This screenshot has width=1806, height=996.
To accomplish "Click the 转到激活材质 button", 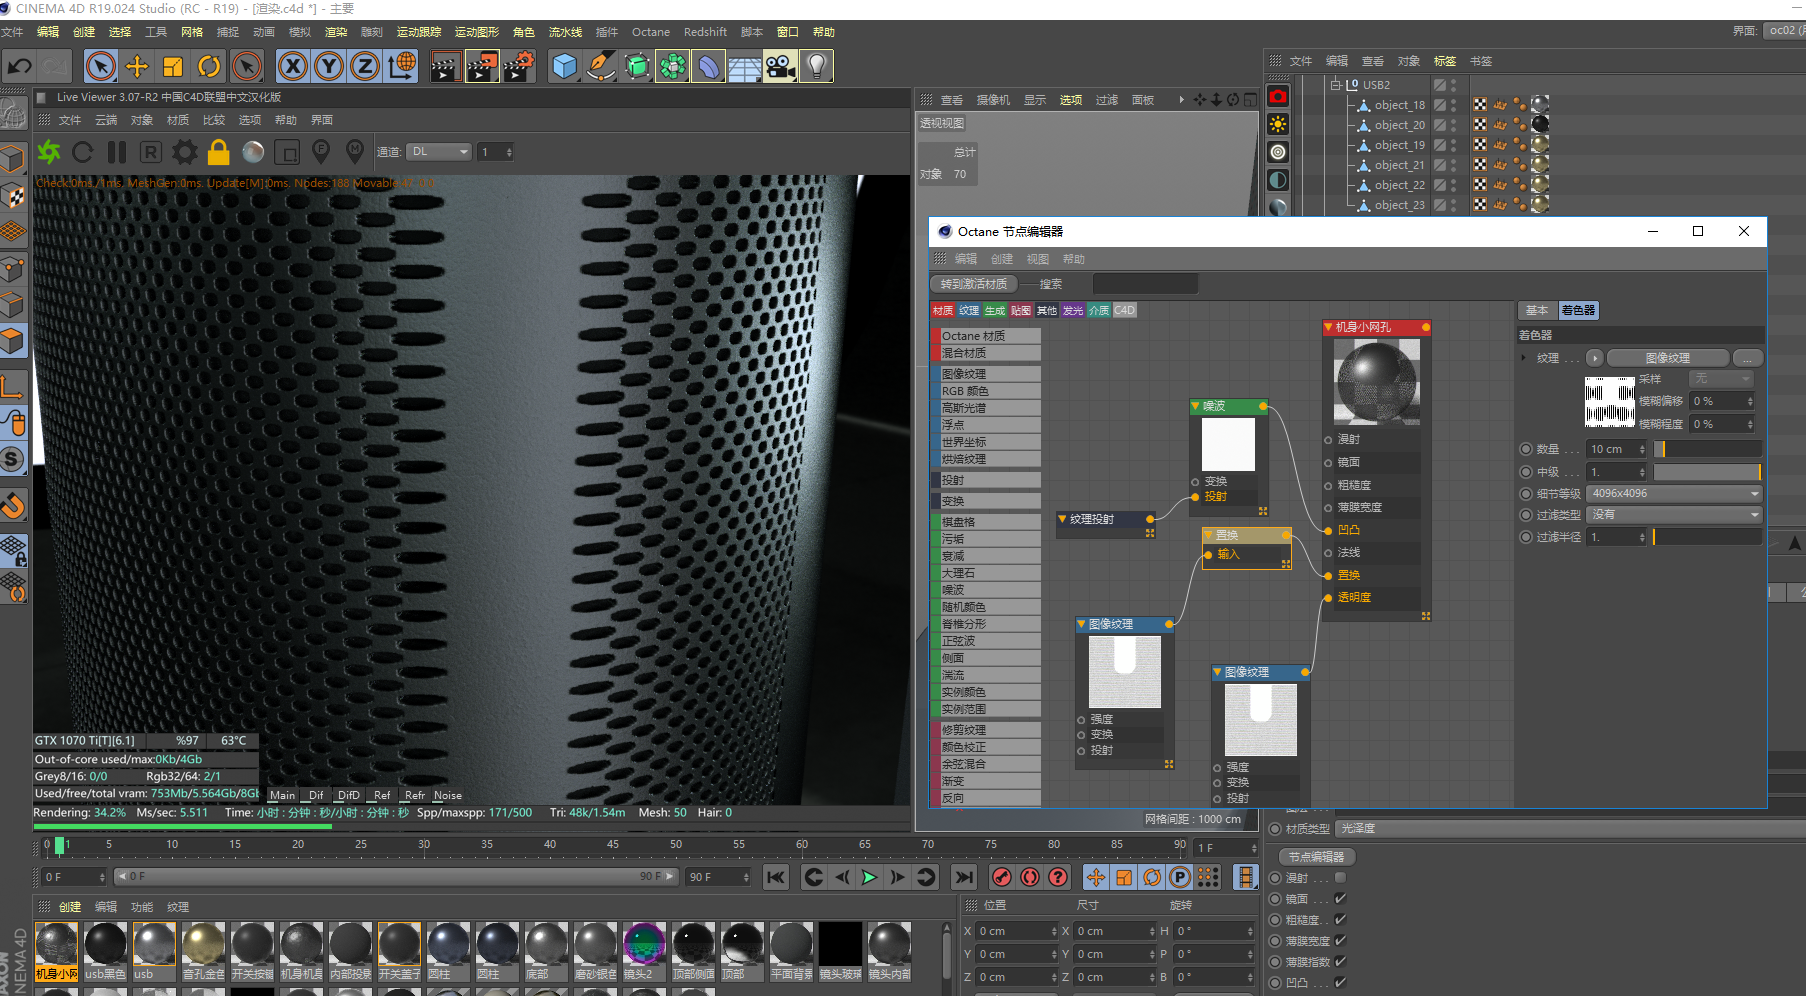I will click(973, 284).
